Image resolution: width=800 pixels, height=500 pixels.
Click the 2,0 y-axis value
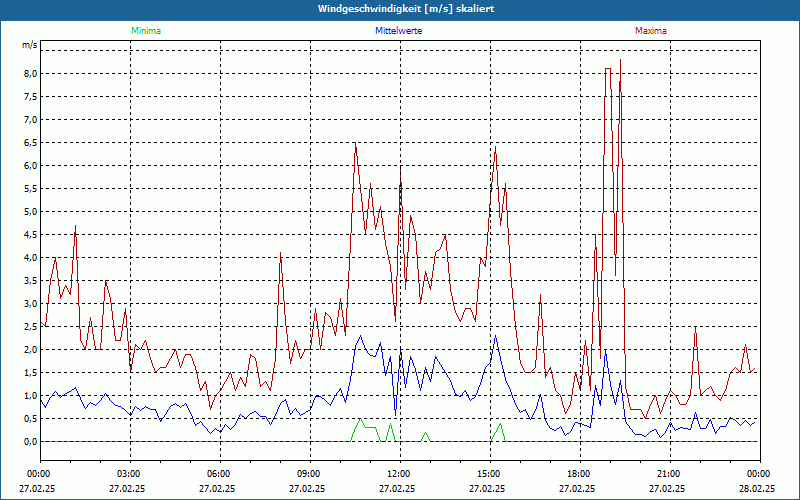tap(31, 349)
